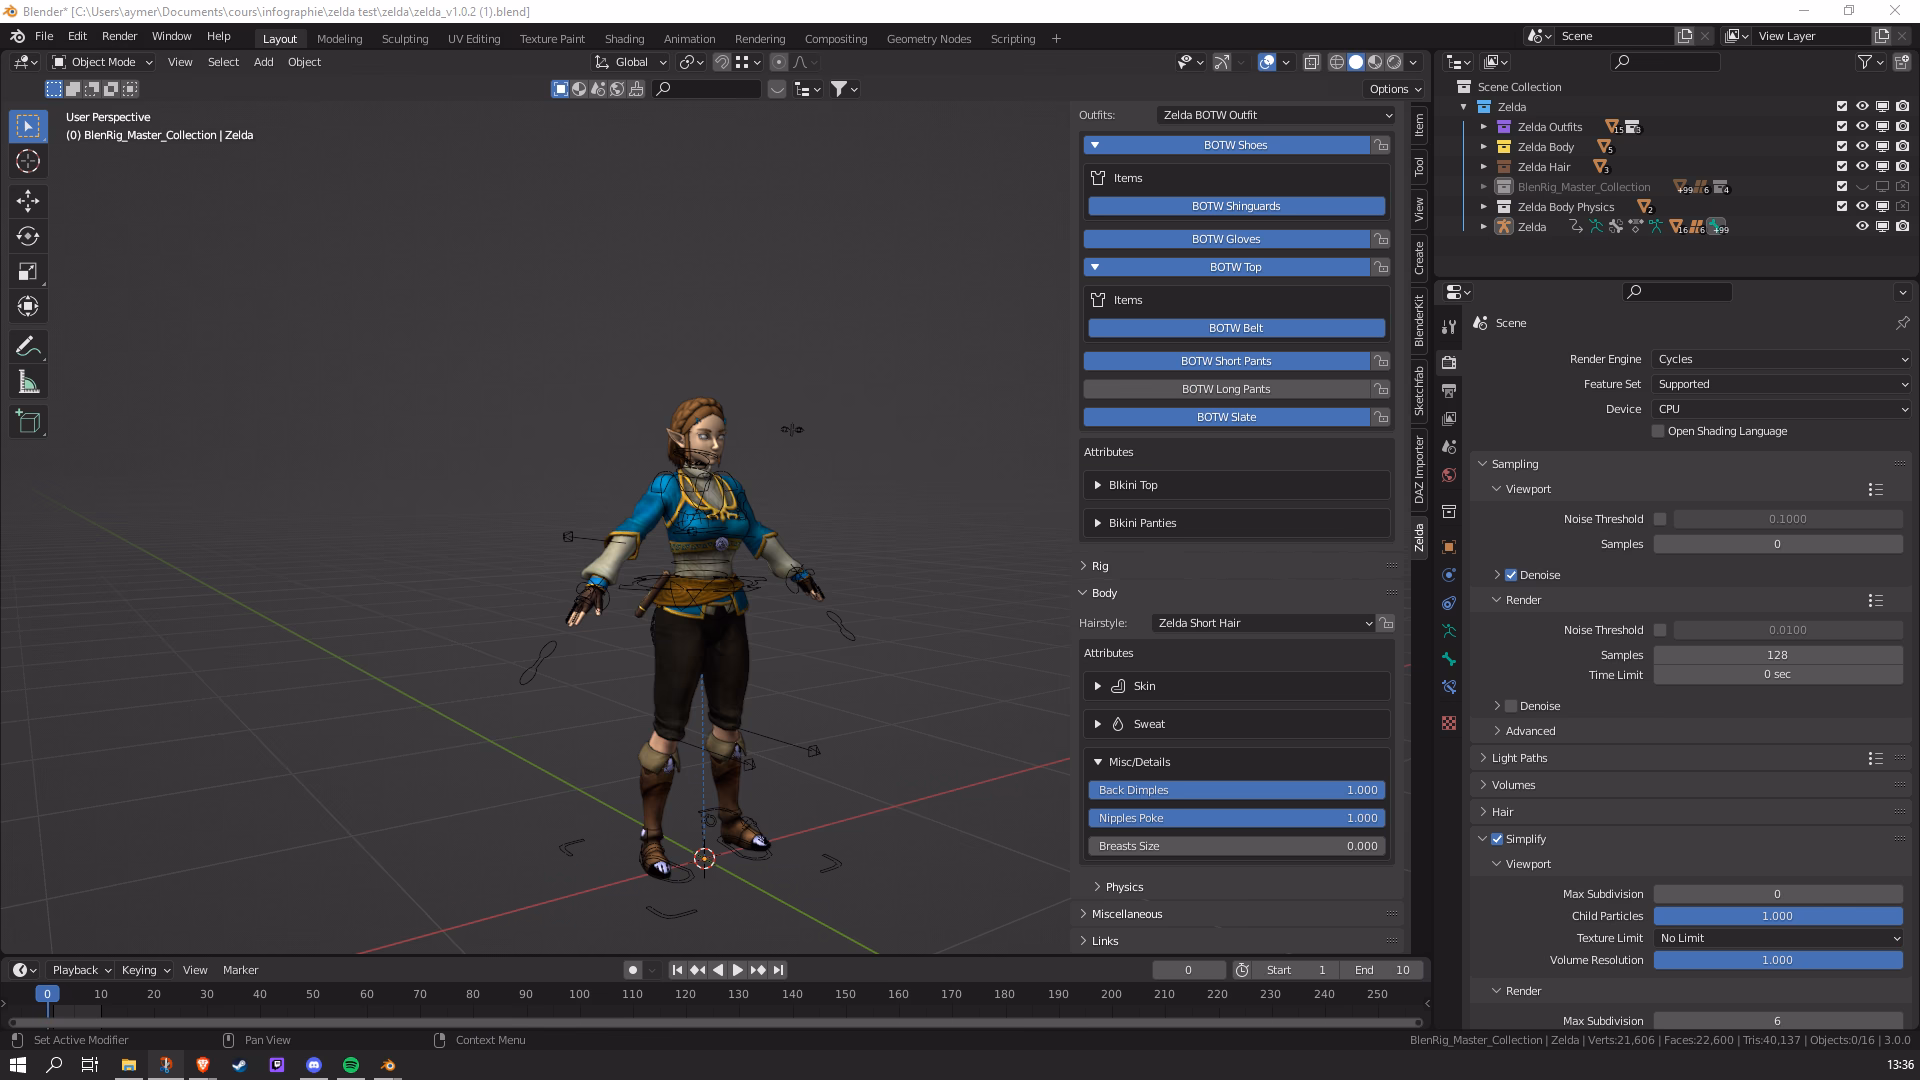Pick the Add Cube tool
The height and width of the screenshot is (1080, 1920).
pyautogui.click(x=28, y=422)
